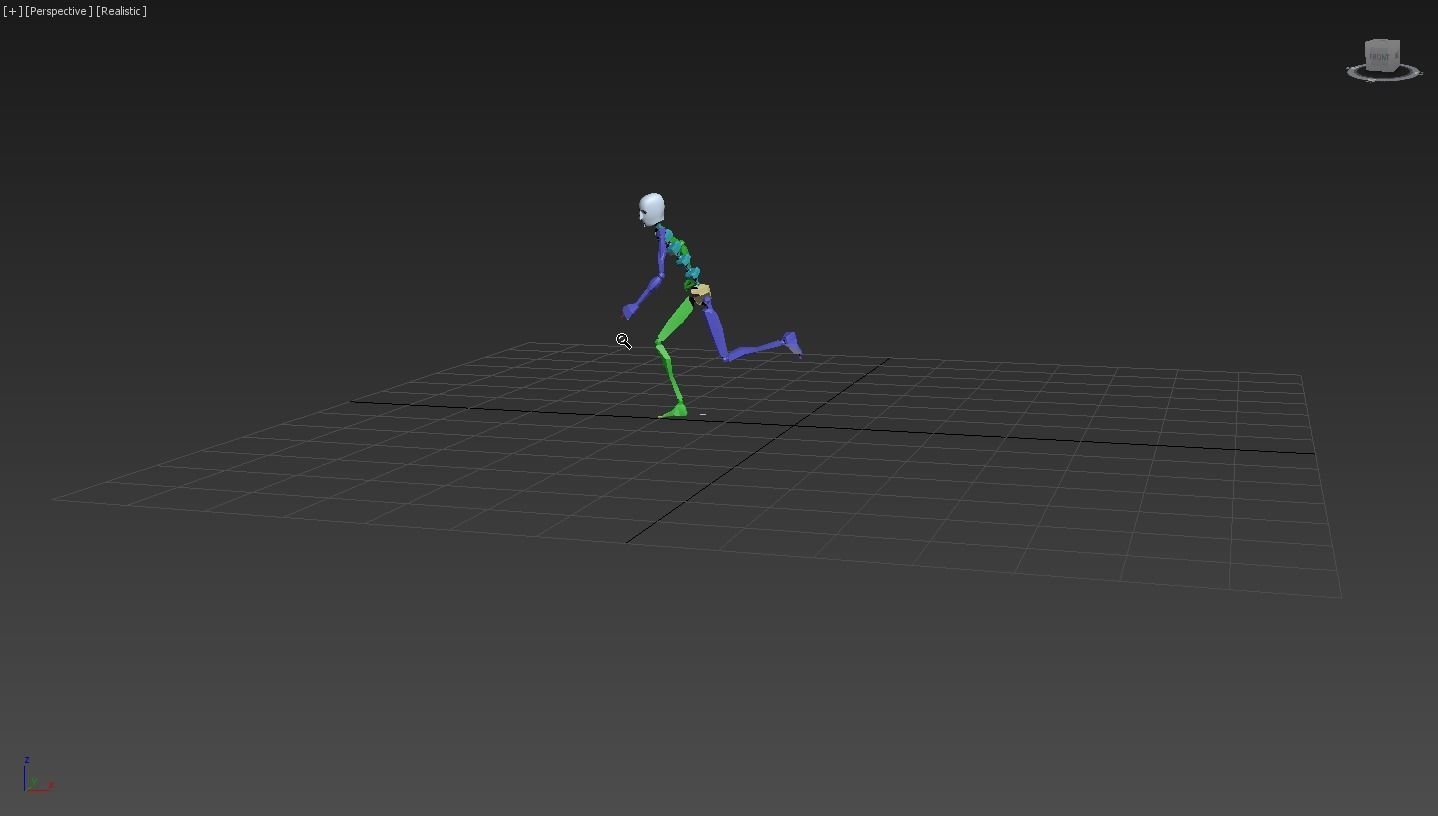Select the tan pelvis of the biped
The width and height of the screenshot is (1438, 816).
point(701,291)
